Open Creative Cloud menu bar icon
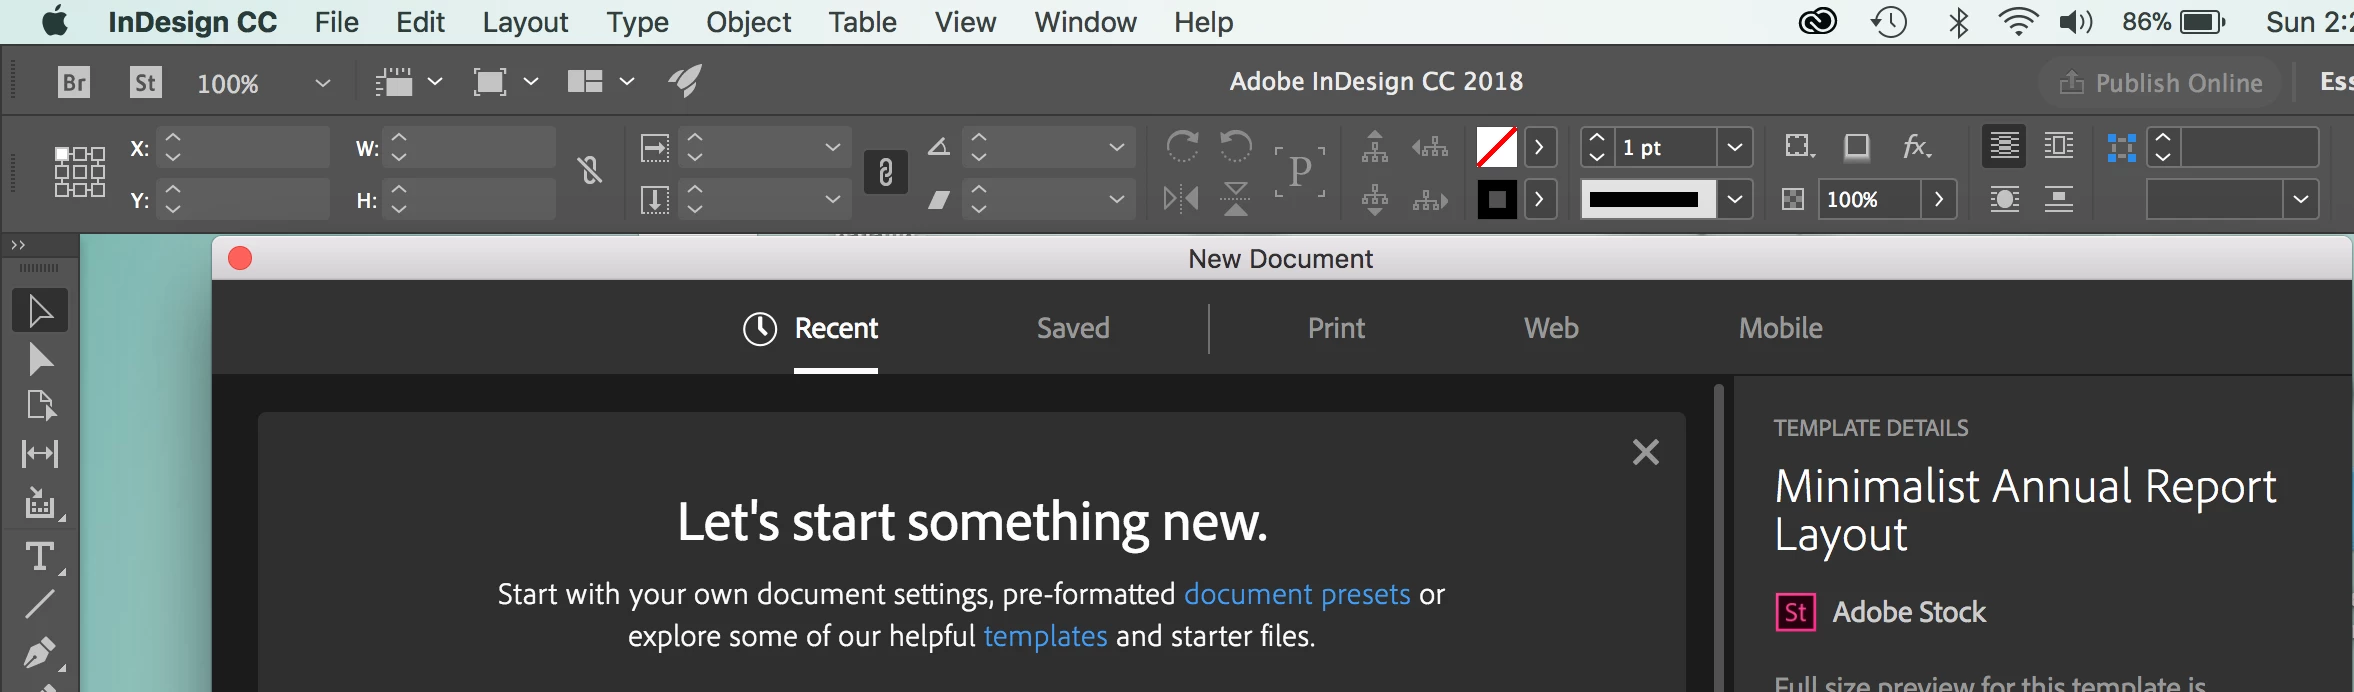 [x=1818, y=22]
